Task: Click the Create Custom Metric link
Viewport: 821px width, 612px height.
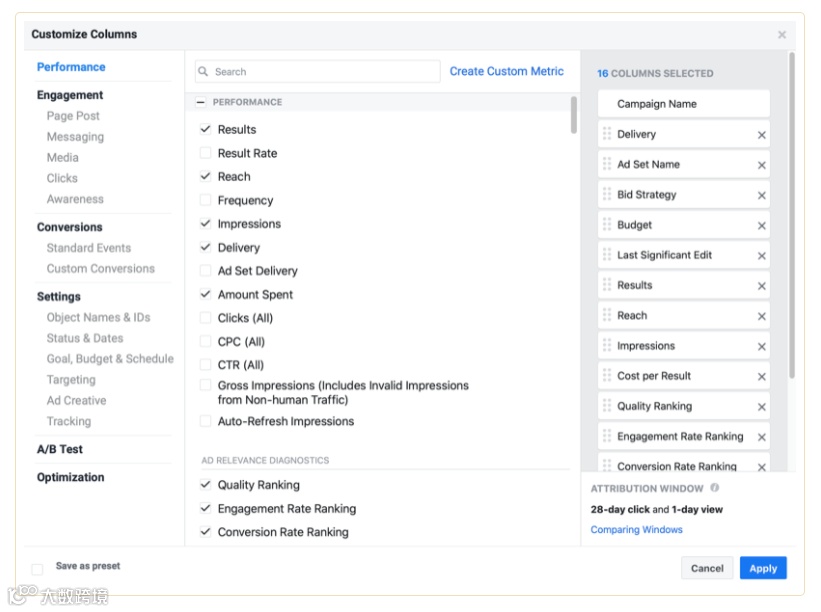Action: click(506, 72)
